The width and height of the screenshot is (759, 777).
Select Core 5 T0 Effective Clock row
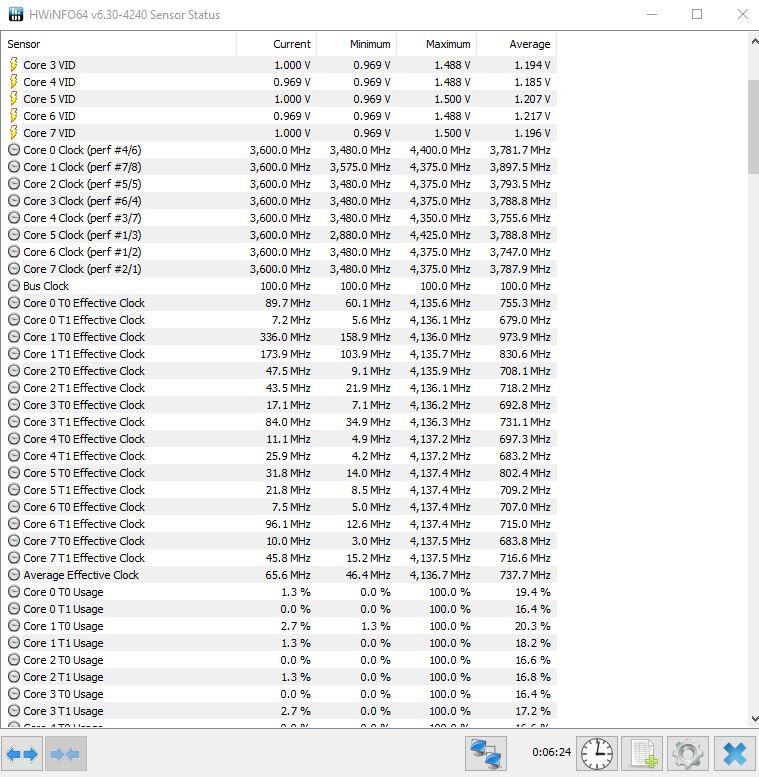point(279,473)
